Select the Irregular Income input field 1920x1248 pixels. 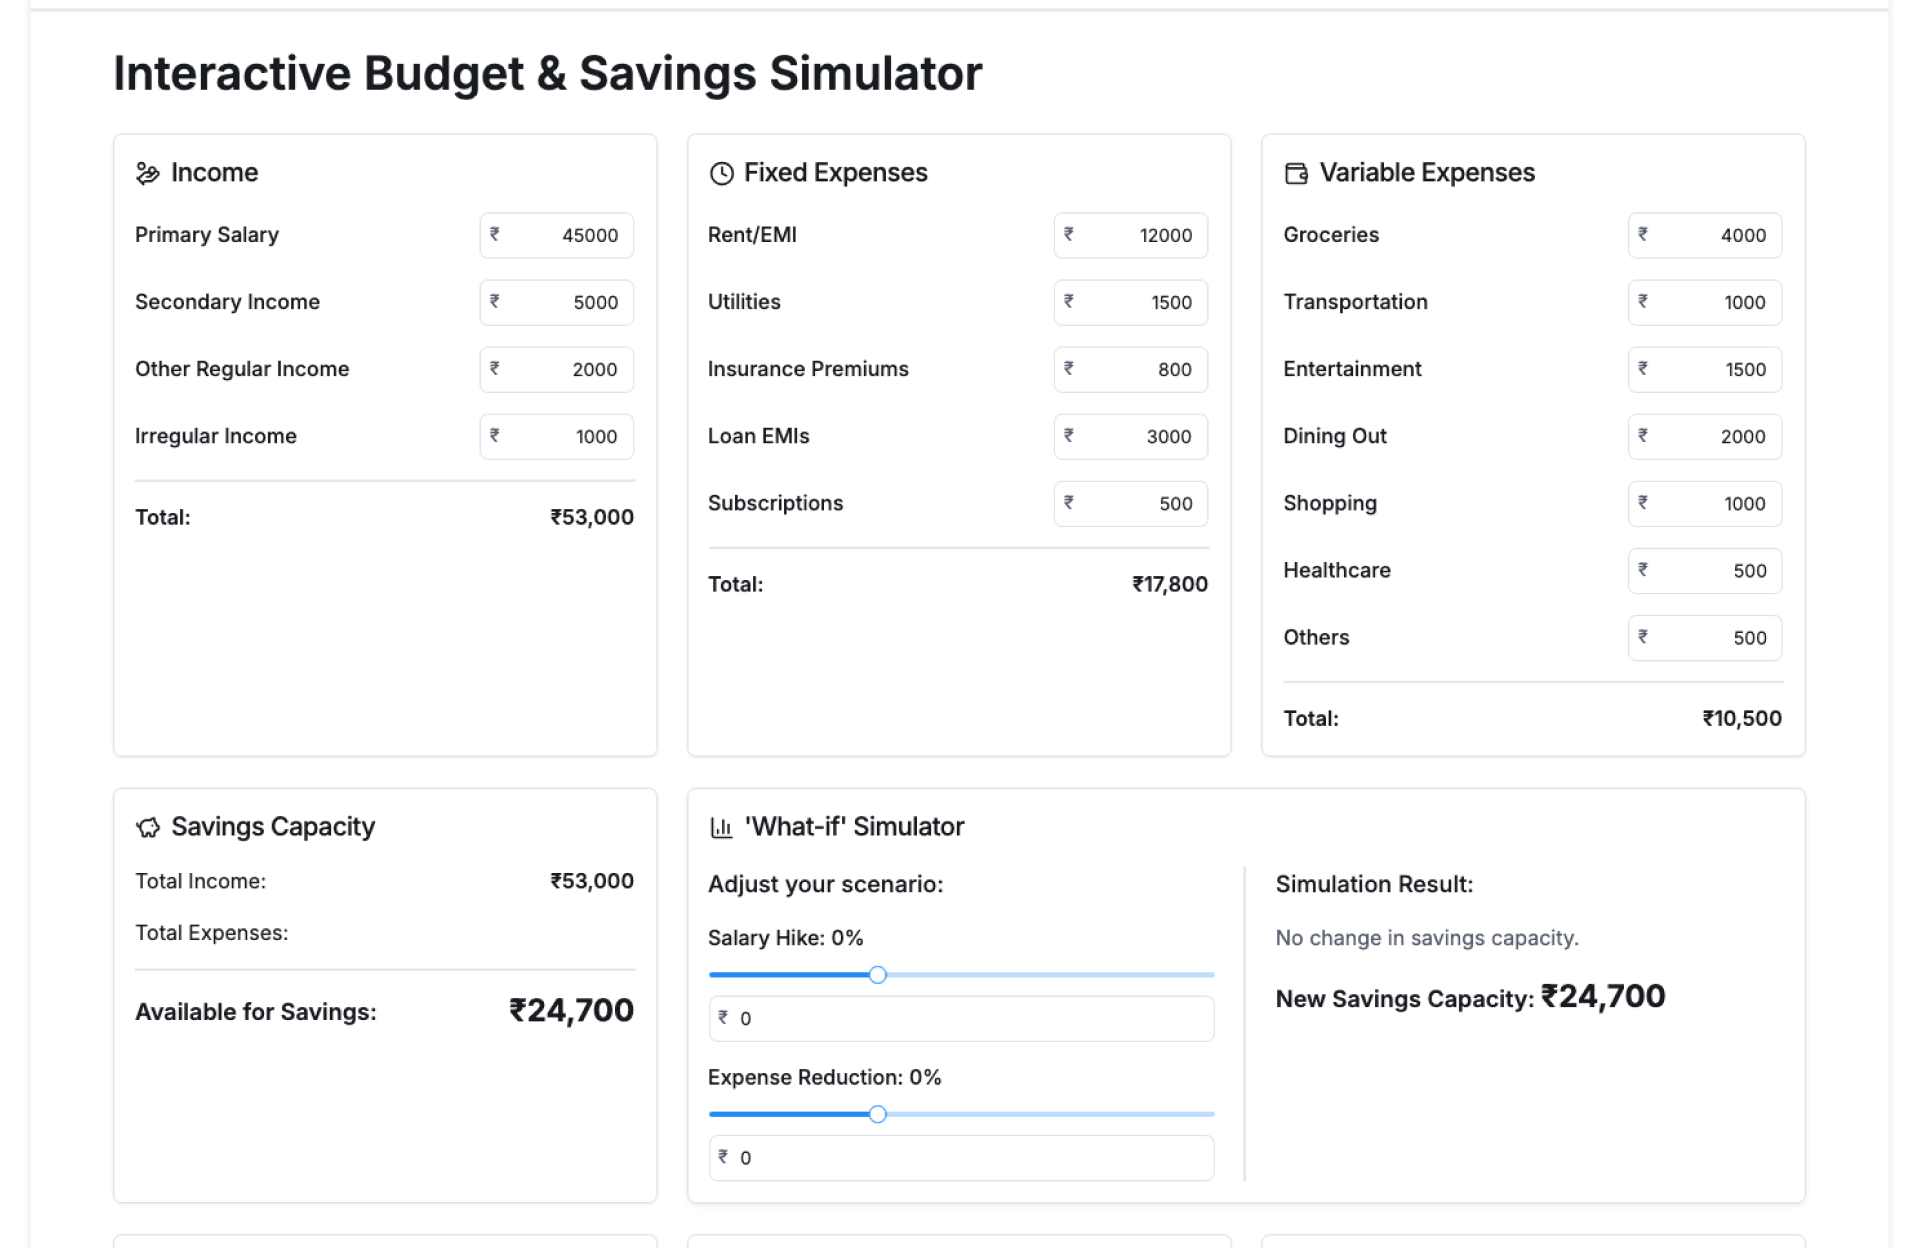pyautogui.click(x=568, y=436)
